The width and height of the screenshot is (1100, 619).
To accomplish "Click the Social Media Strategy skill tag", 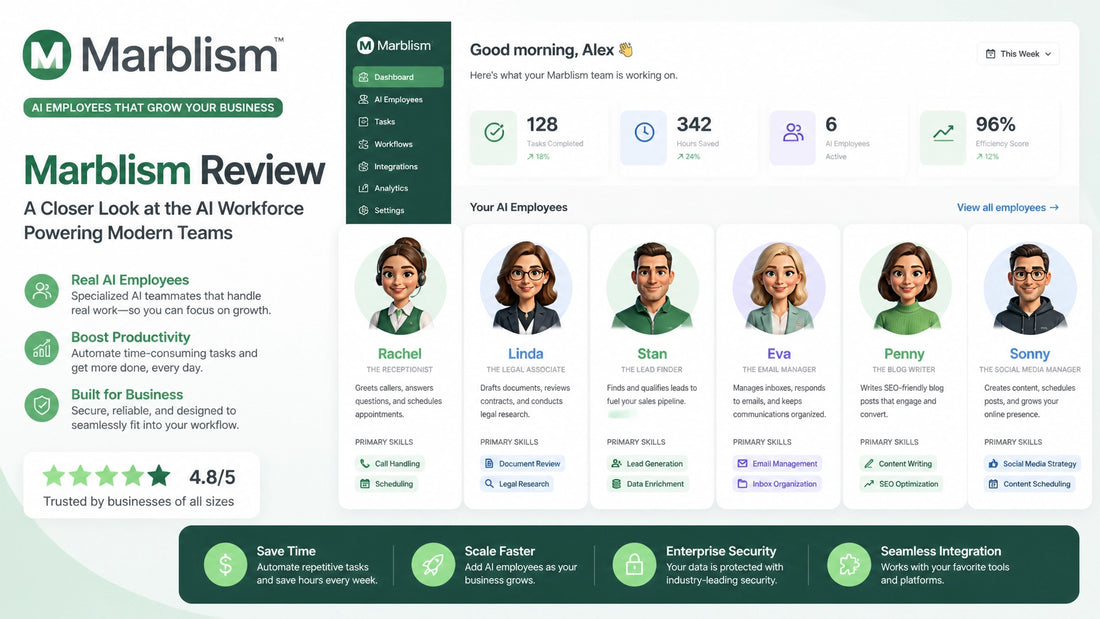I will (x=1032, y=464).
